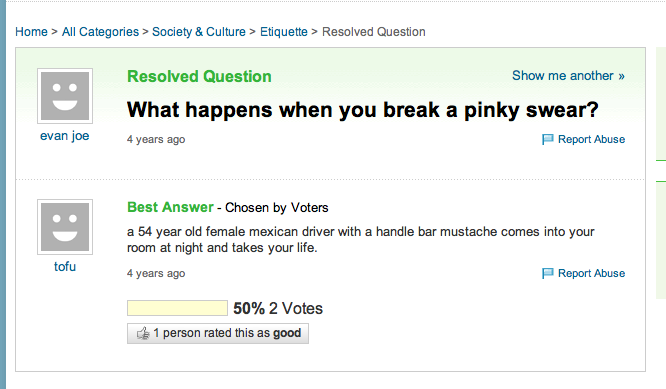Viewport: 666px width, 389px height.
Task: Click the 1 person rated good button
Action: (x=218, y=333)
